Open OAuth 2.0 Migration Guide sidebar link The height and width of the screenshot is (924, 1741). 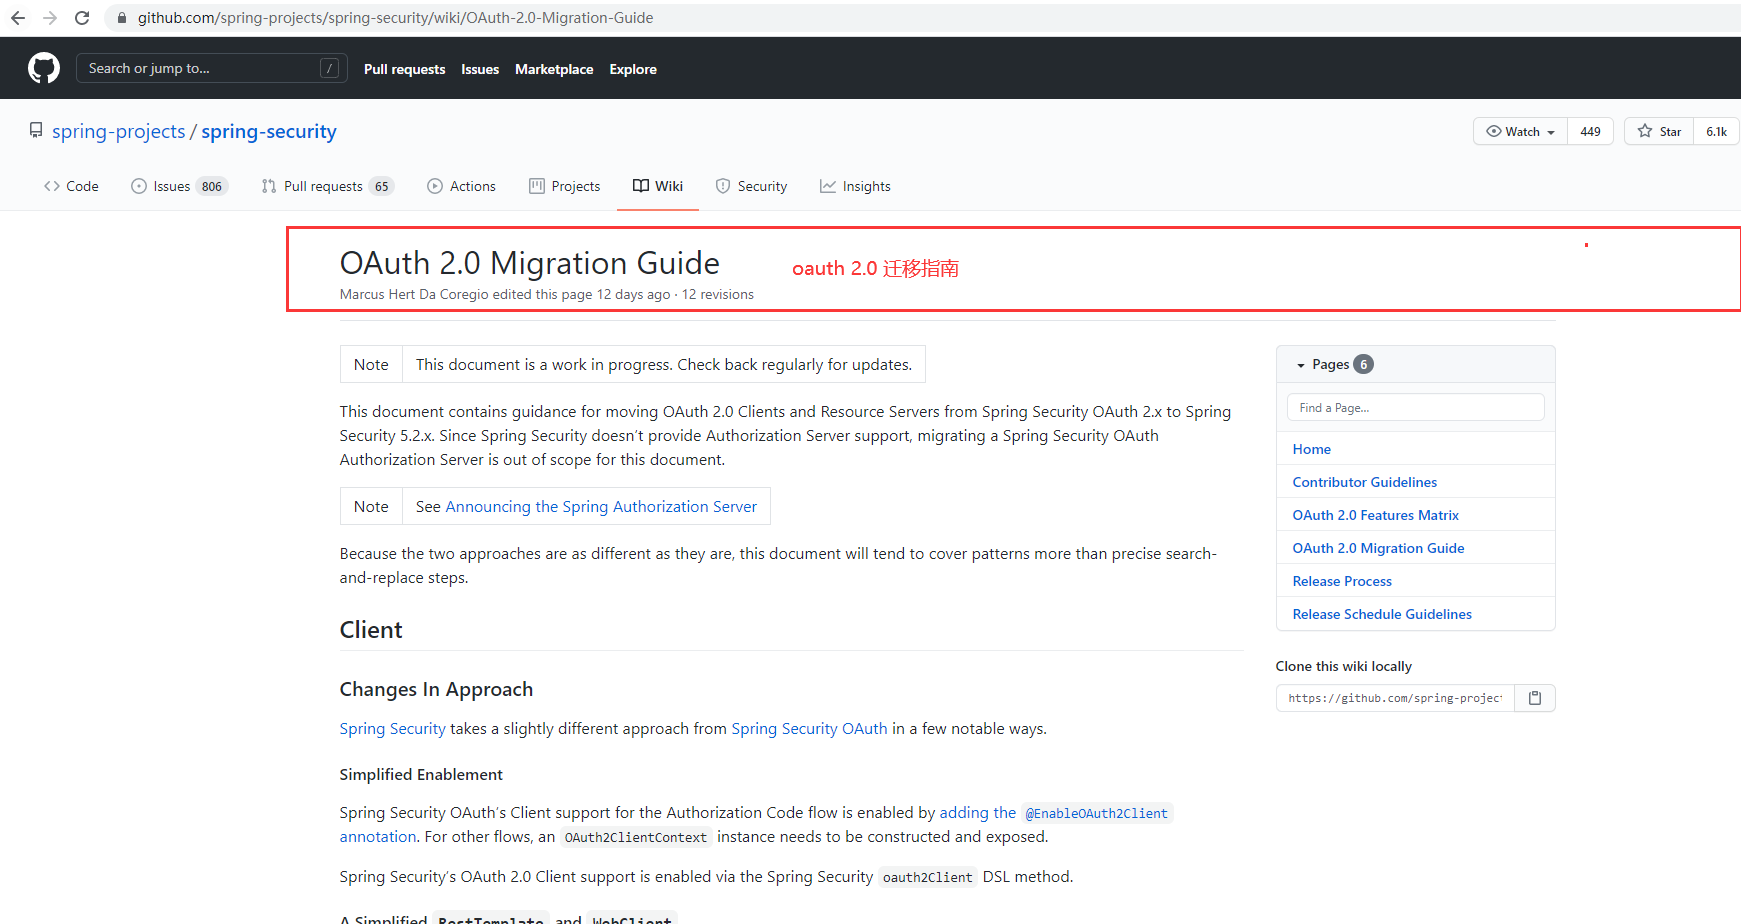click(x=1378, y=548)
